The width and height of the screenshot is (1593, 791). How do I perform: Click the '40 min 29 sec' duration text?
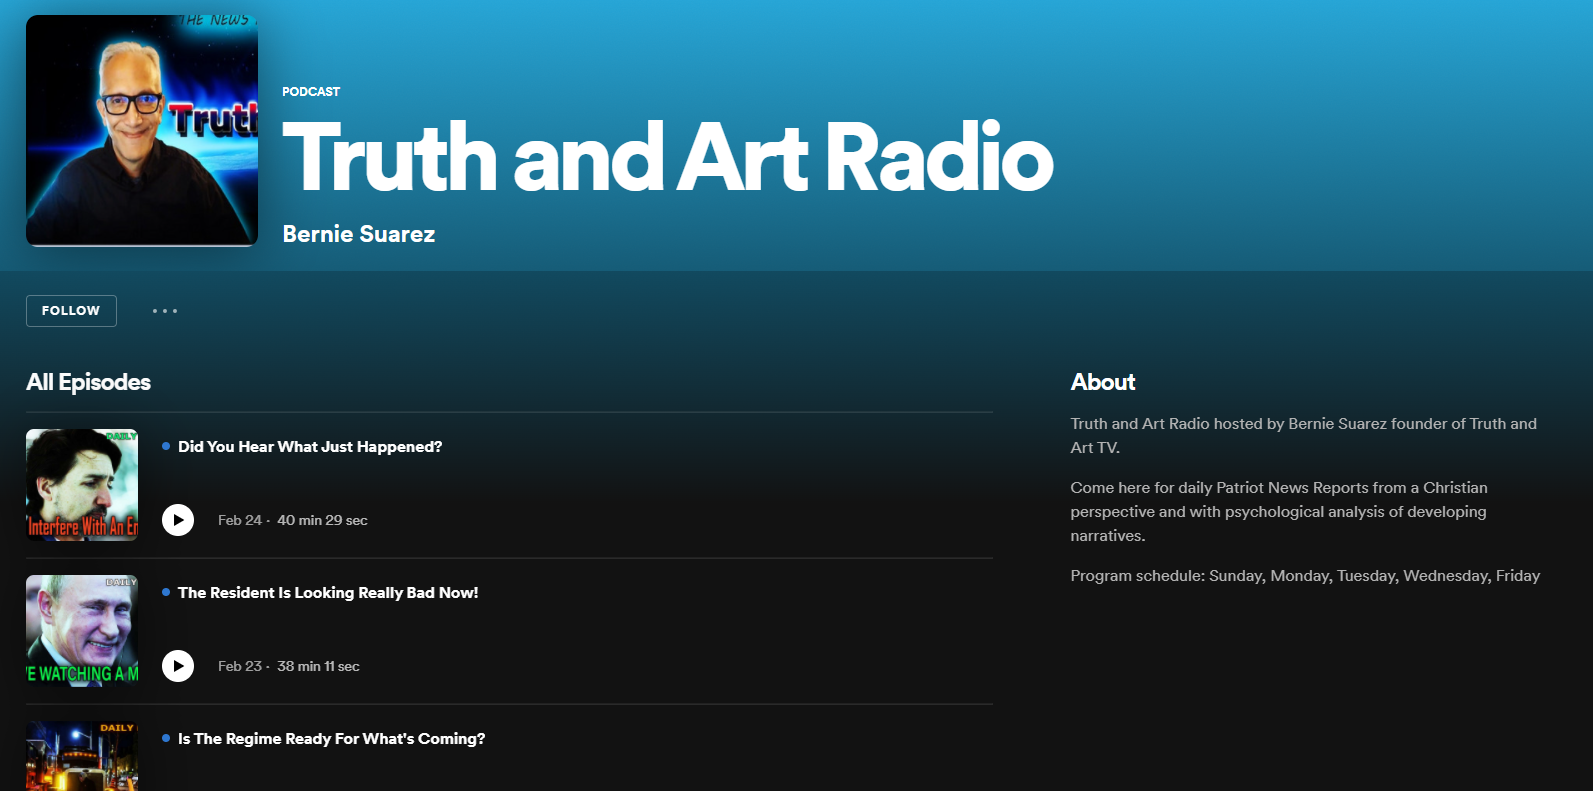point(322,520)
